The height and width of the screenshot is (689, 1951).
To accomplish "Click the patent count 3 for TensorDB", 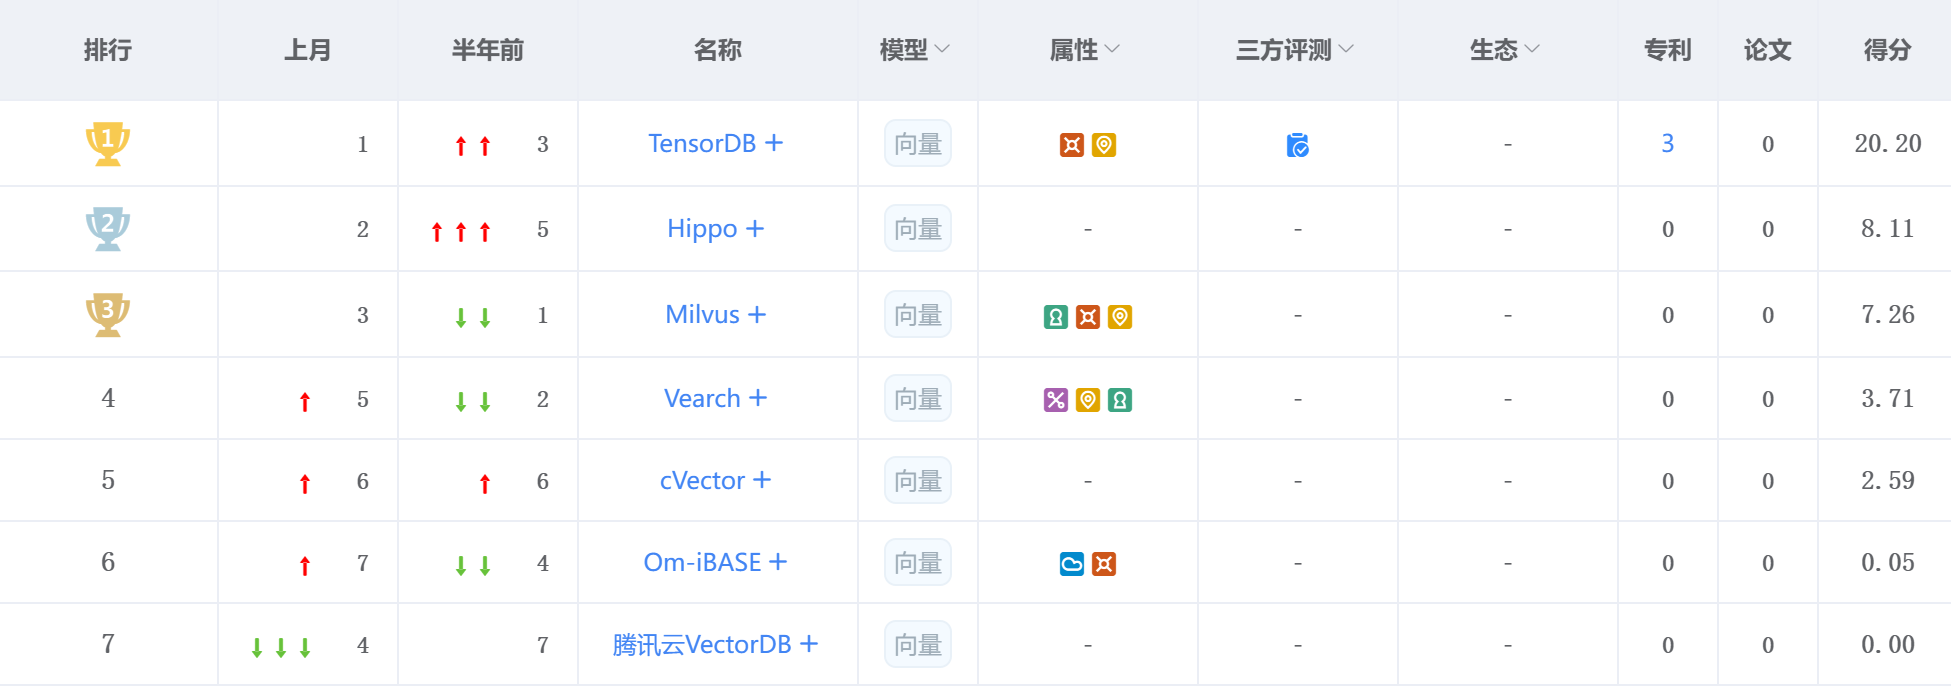I will (x=1667, y=143).
